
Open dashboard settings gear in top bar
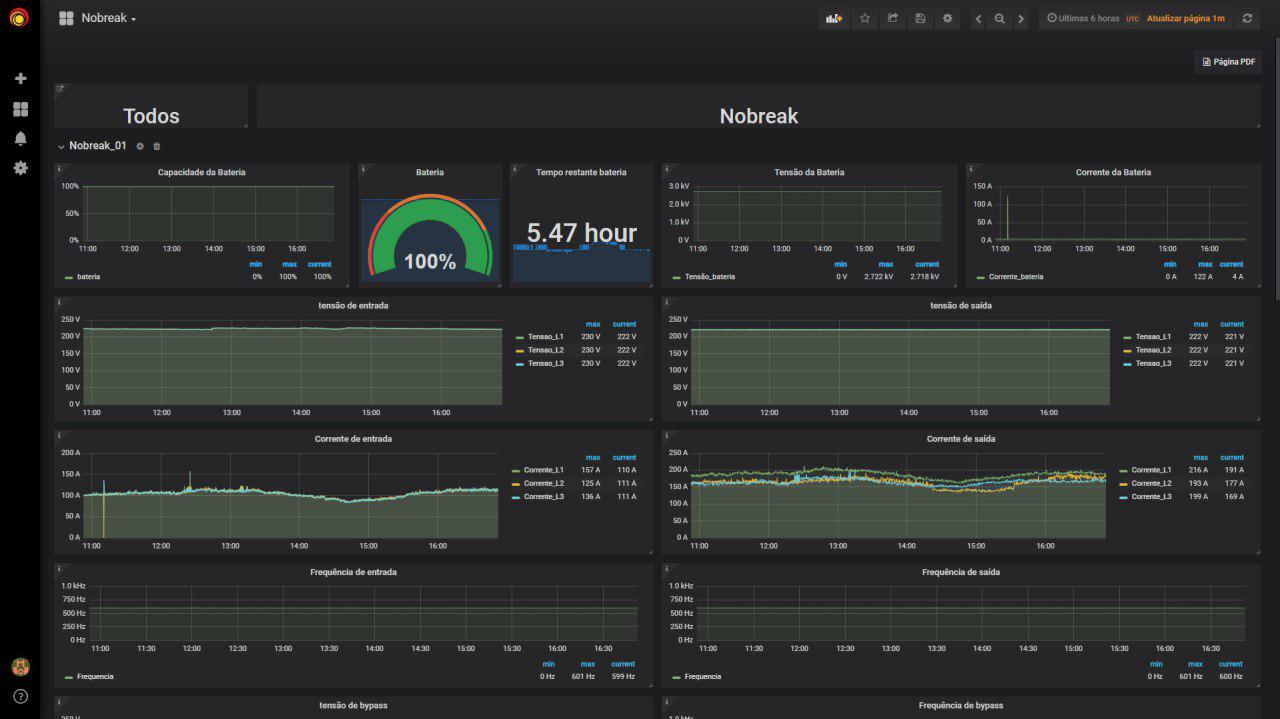pos(948,18)
